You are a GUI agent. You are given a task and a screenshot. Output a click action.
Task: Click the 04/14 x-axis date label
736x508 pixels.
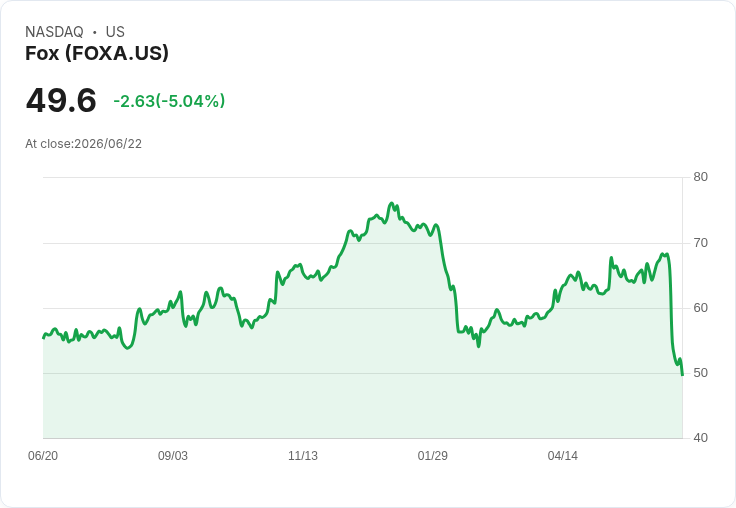point(563,456)
